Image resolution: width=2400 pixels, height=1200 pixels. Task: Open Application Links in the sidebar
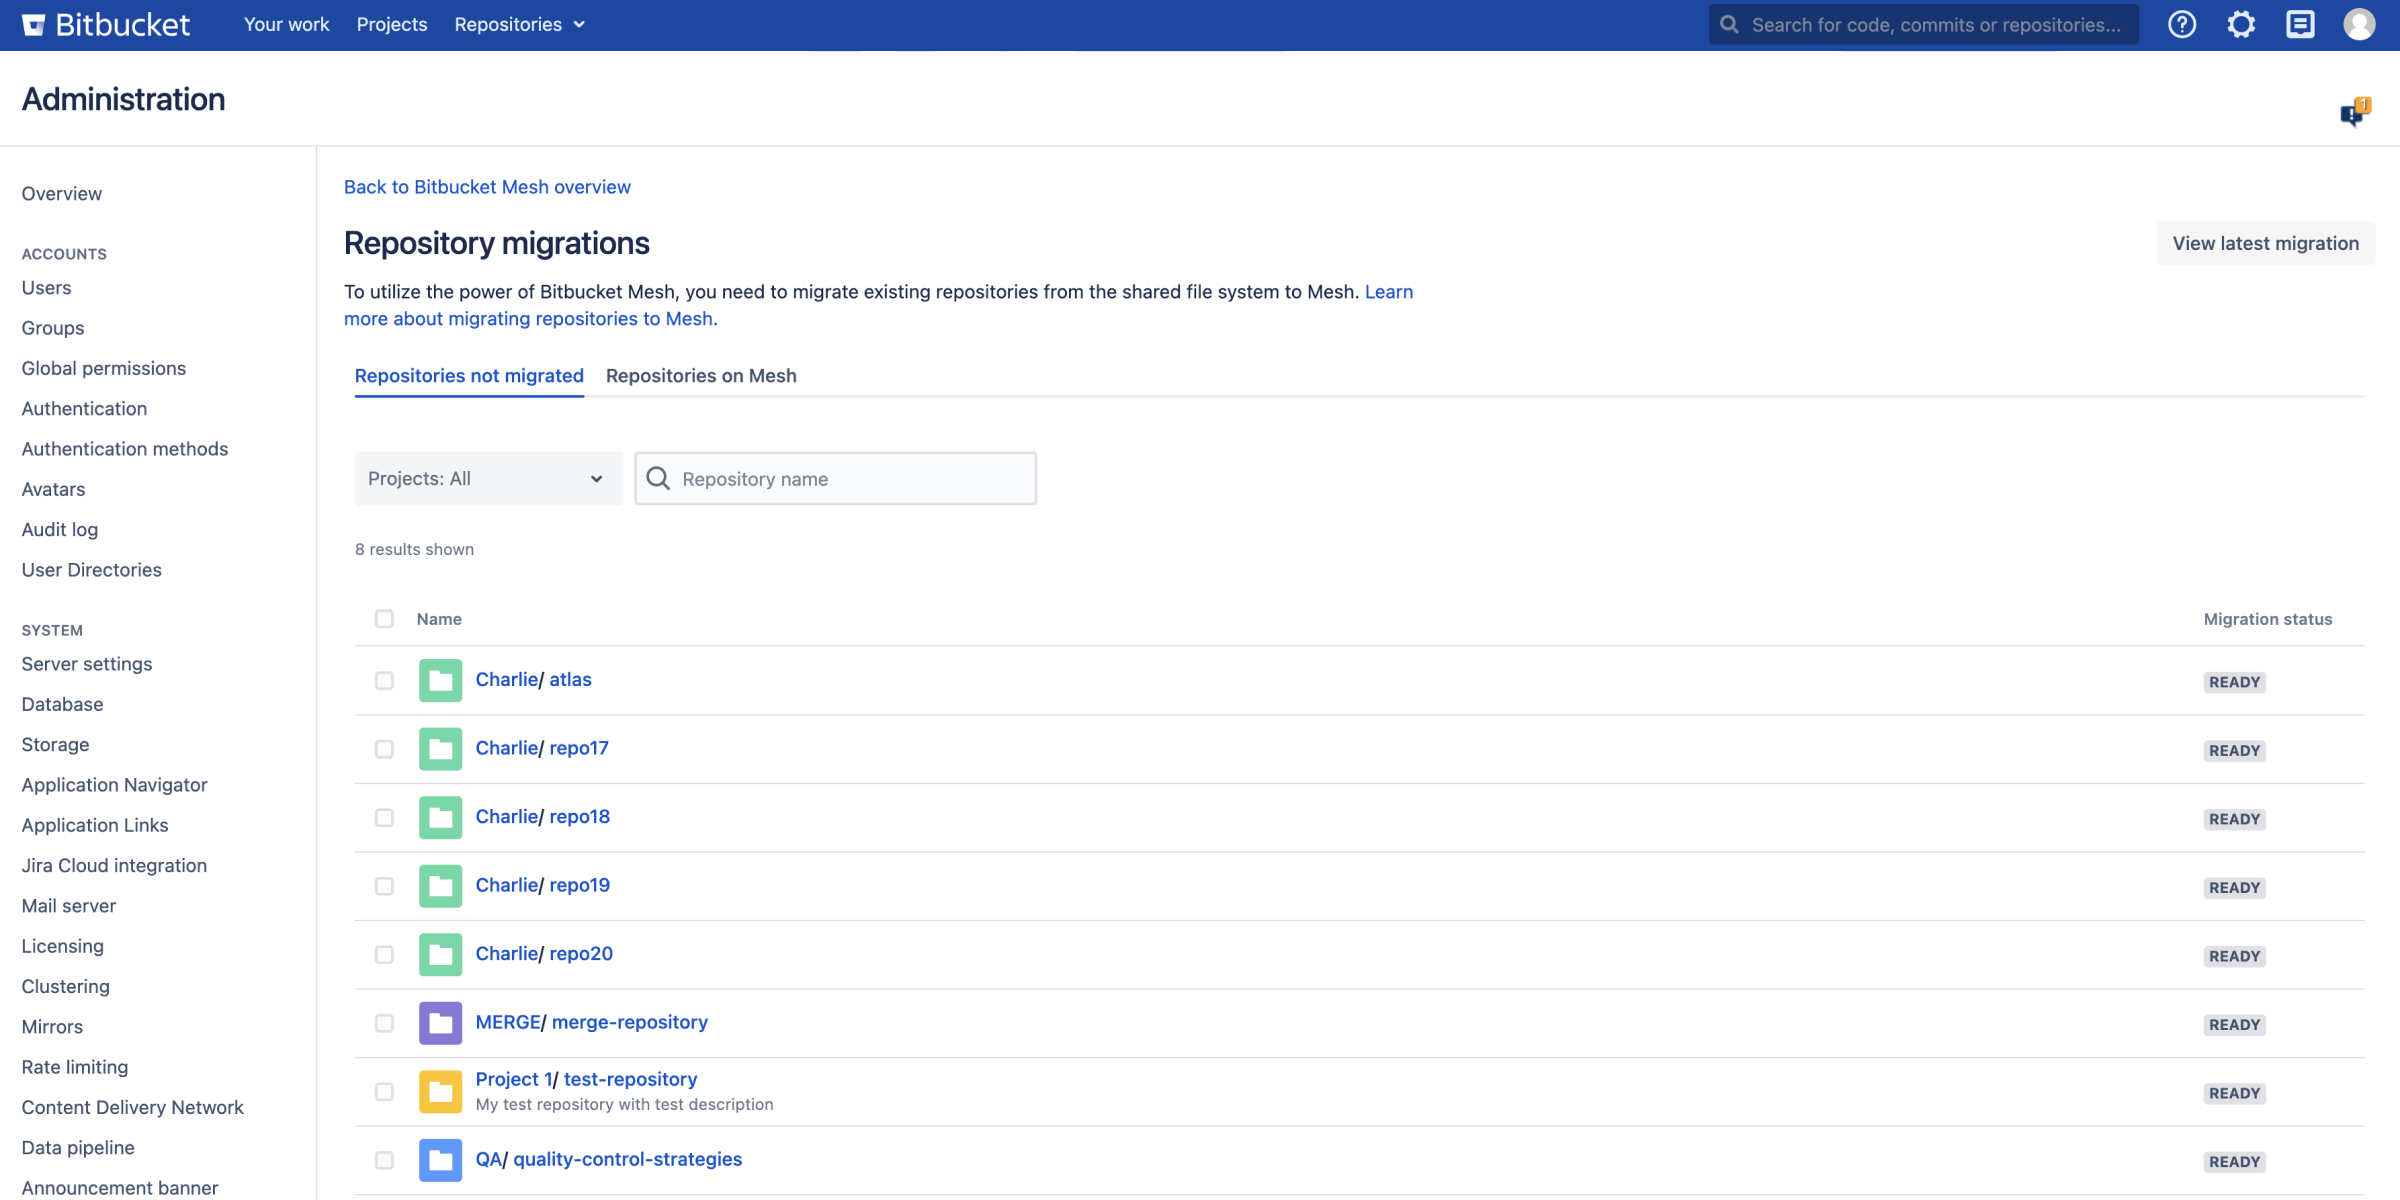[x=94, y=824]
